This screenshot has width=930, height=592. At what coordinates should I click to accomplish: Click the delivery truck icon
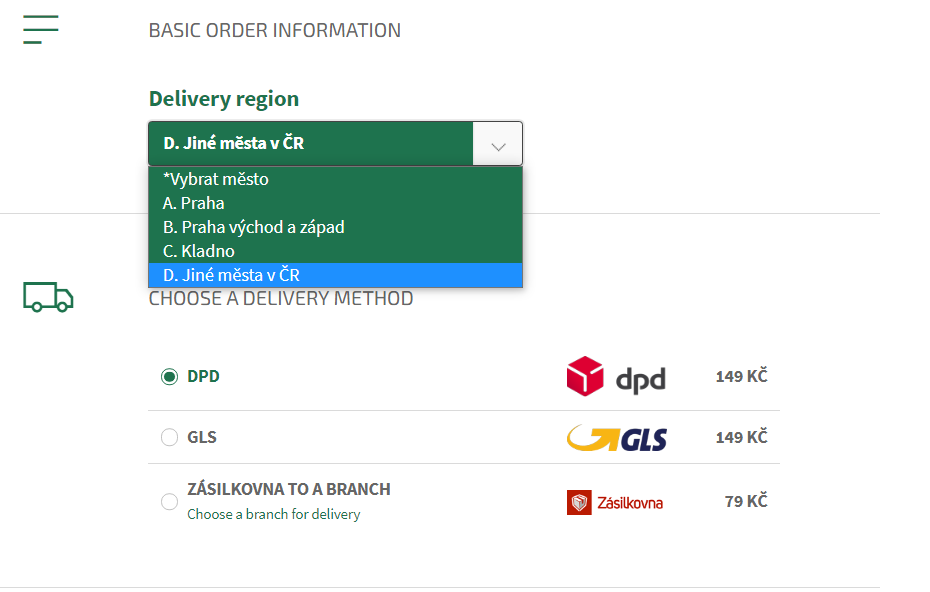click(48, 297)
